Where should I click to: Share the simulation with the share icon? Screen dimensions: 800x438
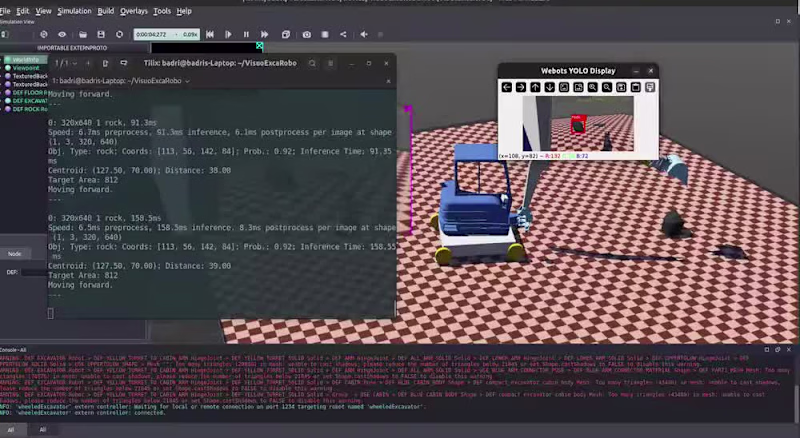pos(343,34)
